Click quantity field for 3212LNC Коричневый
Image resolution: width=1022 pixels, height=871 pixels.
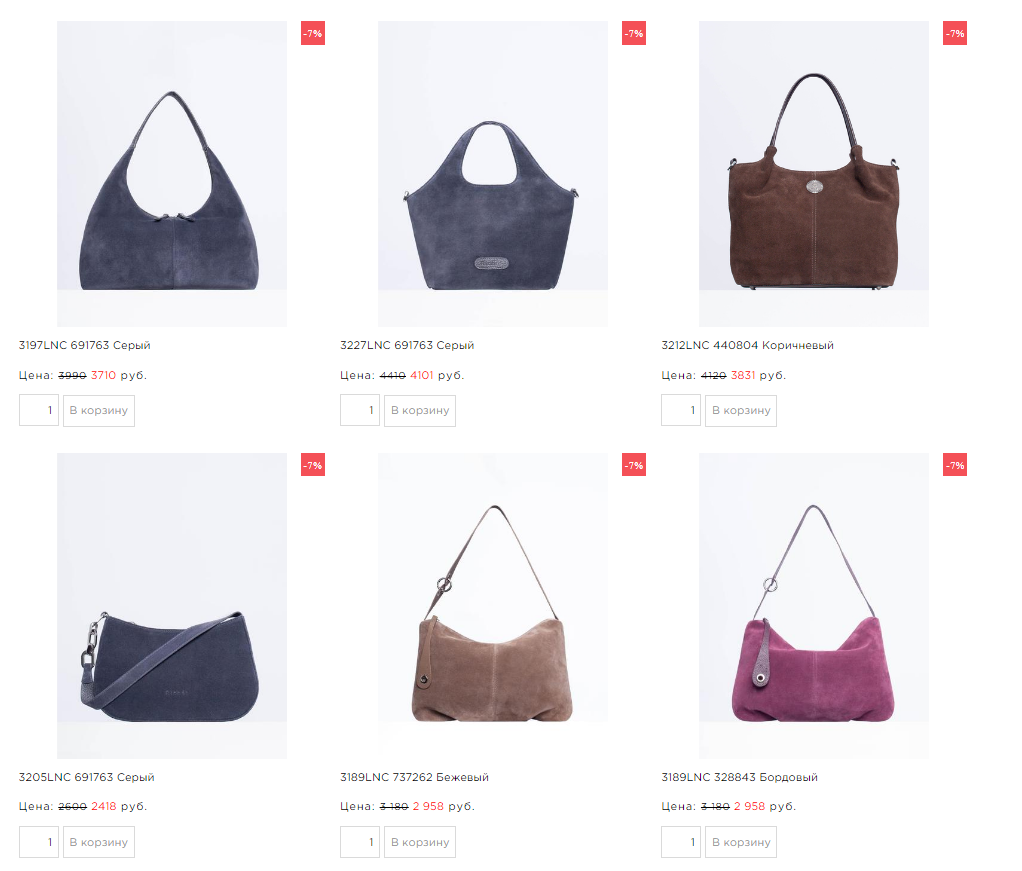(681, 411)
